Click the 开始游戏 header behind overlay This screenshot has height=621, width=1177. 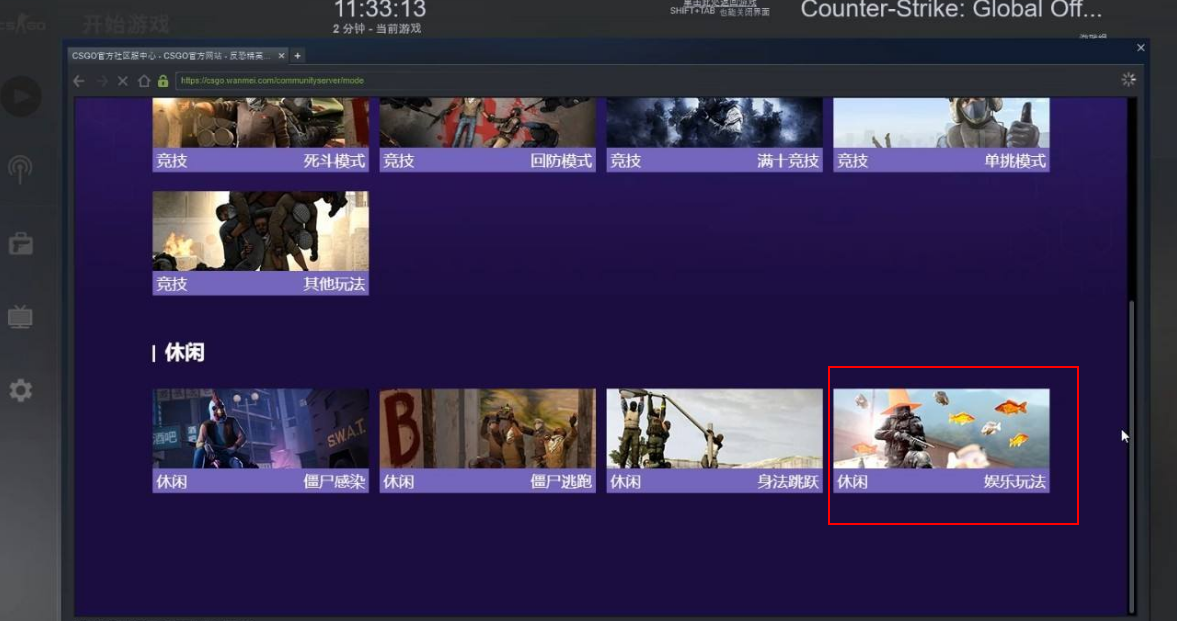(x=125, y=24)
